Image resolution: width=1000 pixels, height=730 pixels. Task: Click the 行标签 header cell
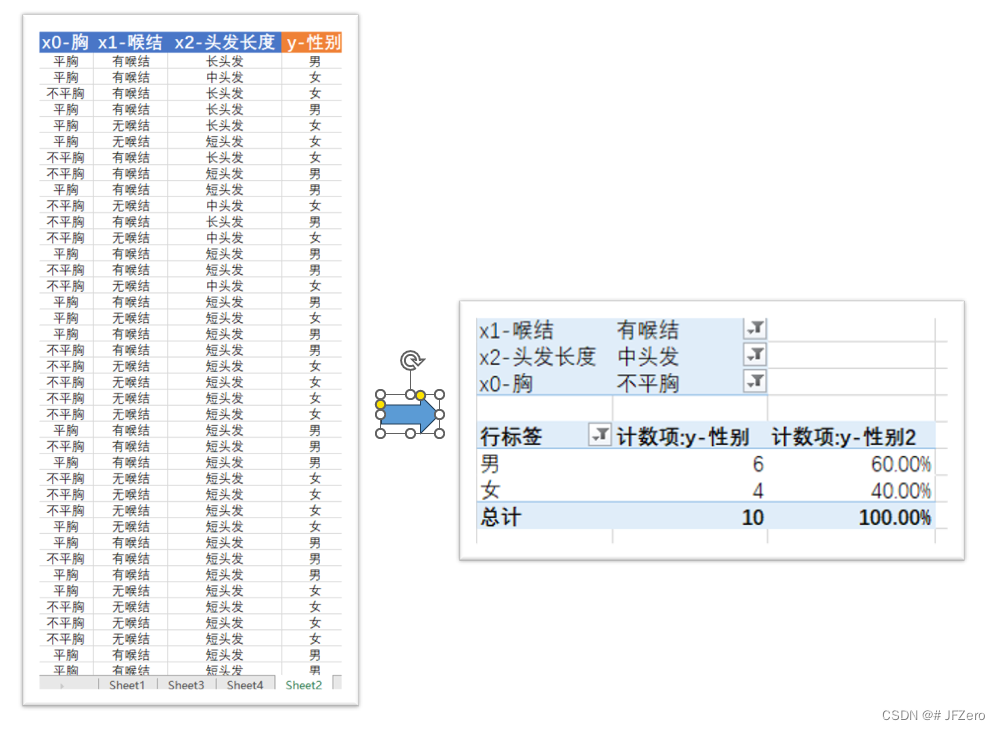pos(511,437)
